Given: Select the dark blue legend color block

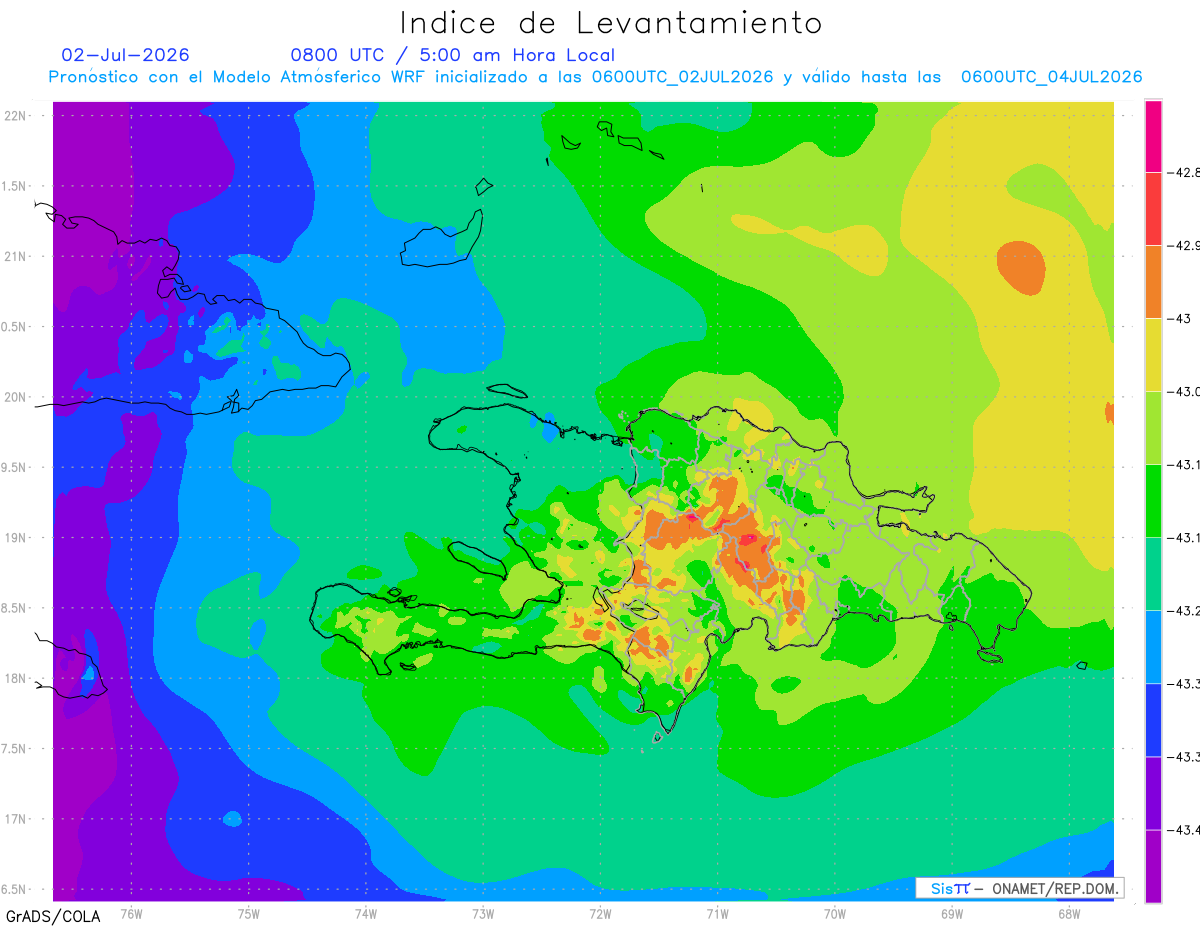Looking at the screenshot, I should coord(1153,719).
